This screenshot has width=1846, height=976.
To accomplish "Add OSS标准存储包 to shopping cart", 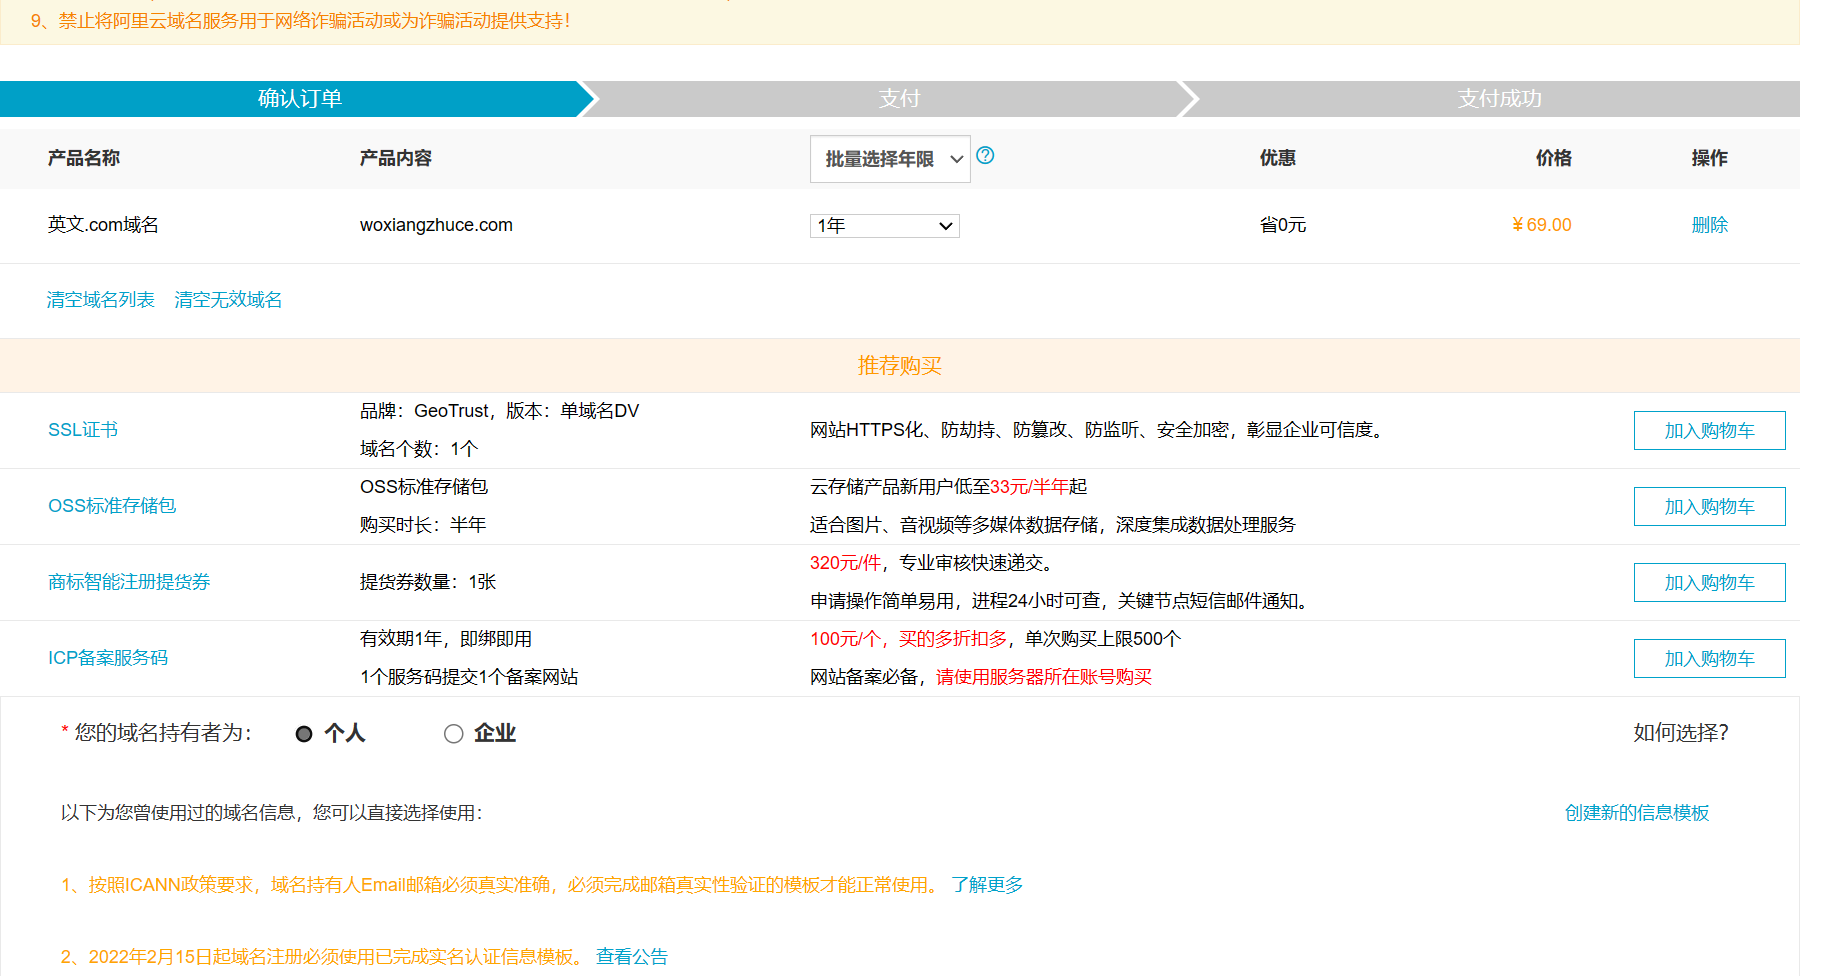I will pyautogui.click(x=1709, y=507).
